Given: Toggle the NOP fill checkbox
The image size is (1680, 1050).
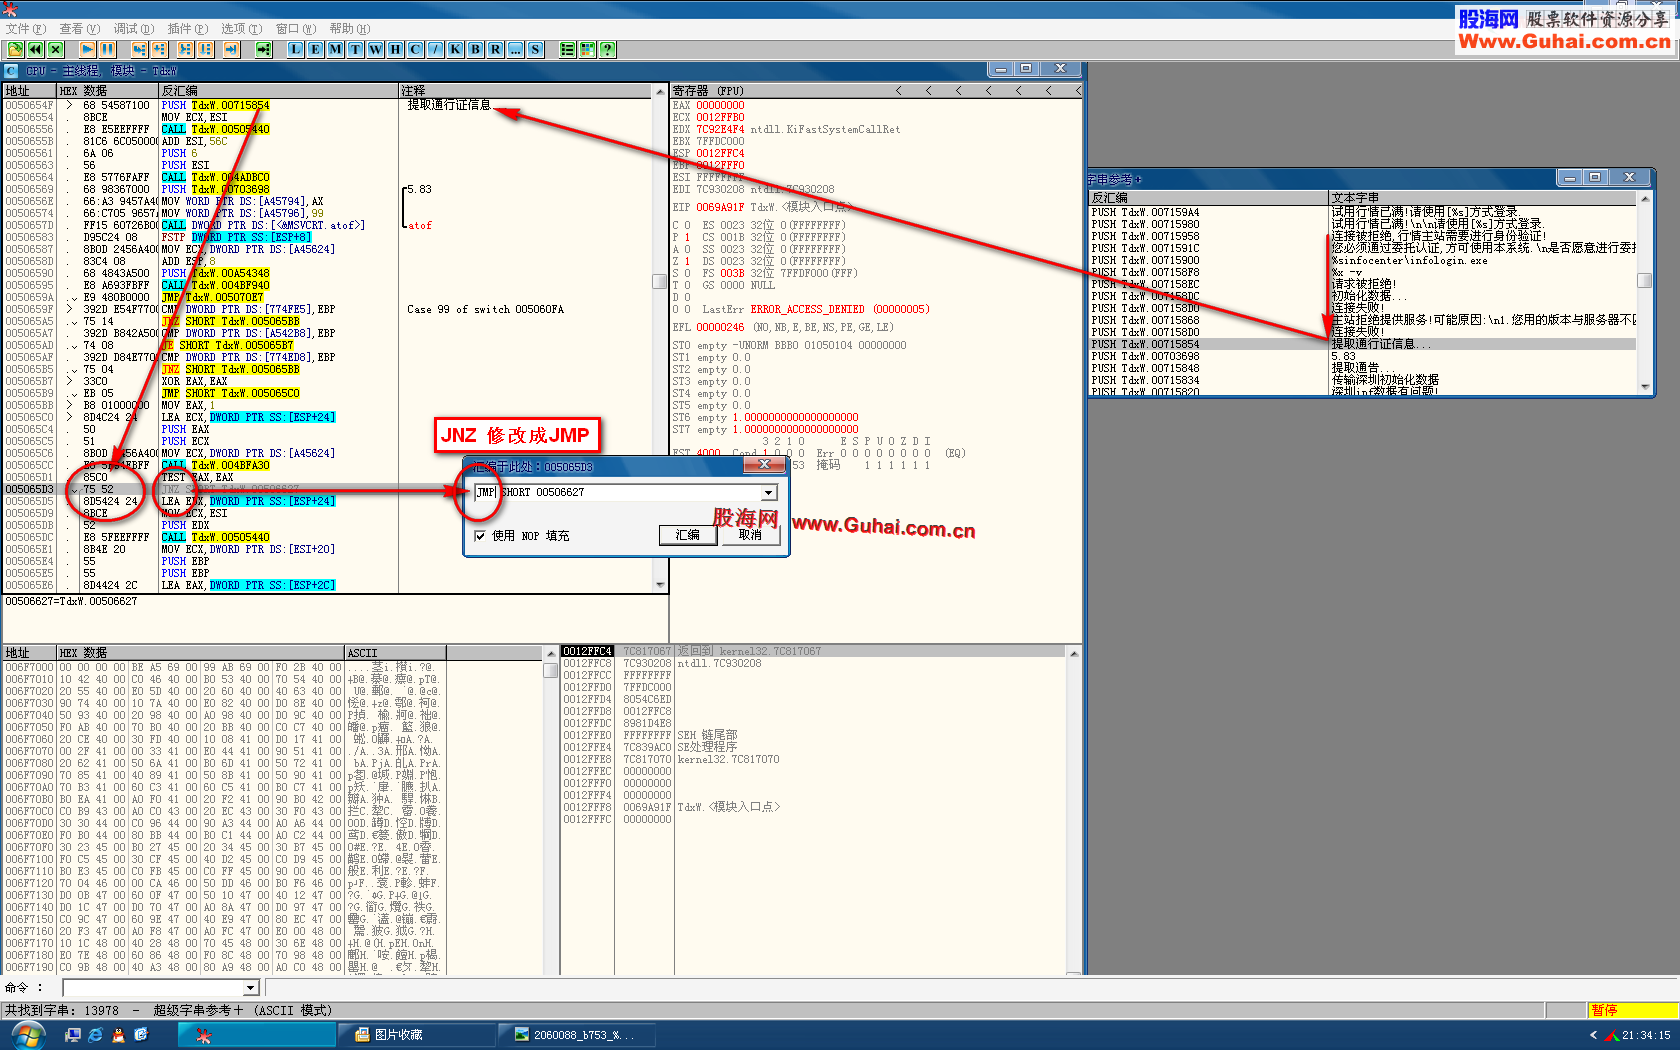Looking at the screenshot, I should (x=480, y=536).
